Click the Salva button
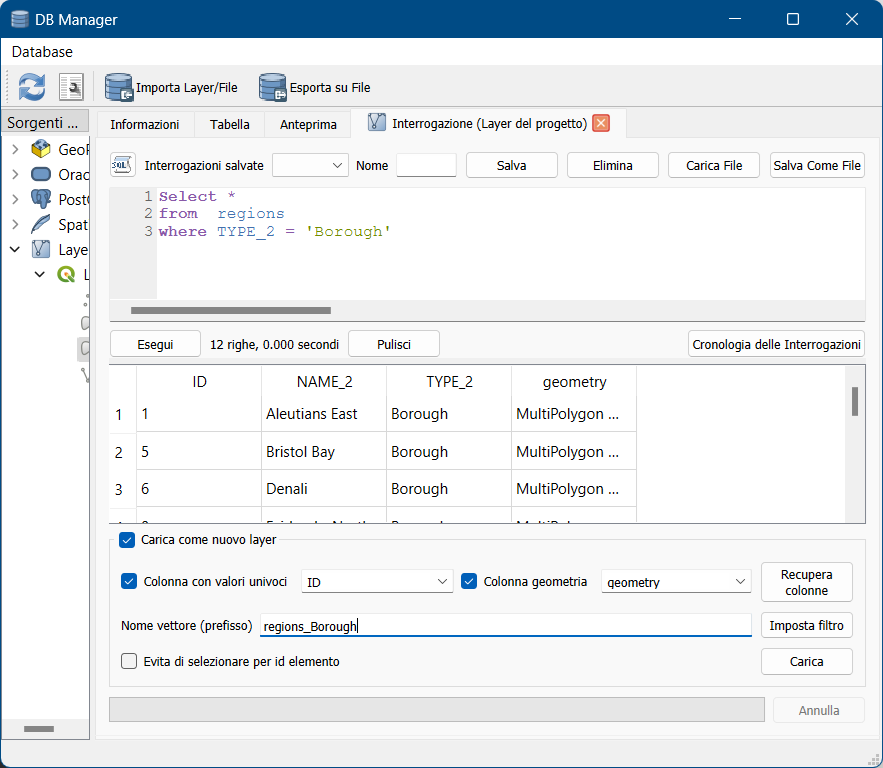 click(511, 166)
